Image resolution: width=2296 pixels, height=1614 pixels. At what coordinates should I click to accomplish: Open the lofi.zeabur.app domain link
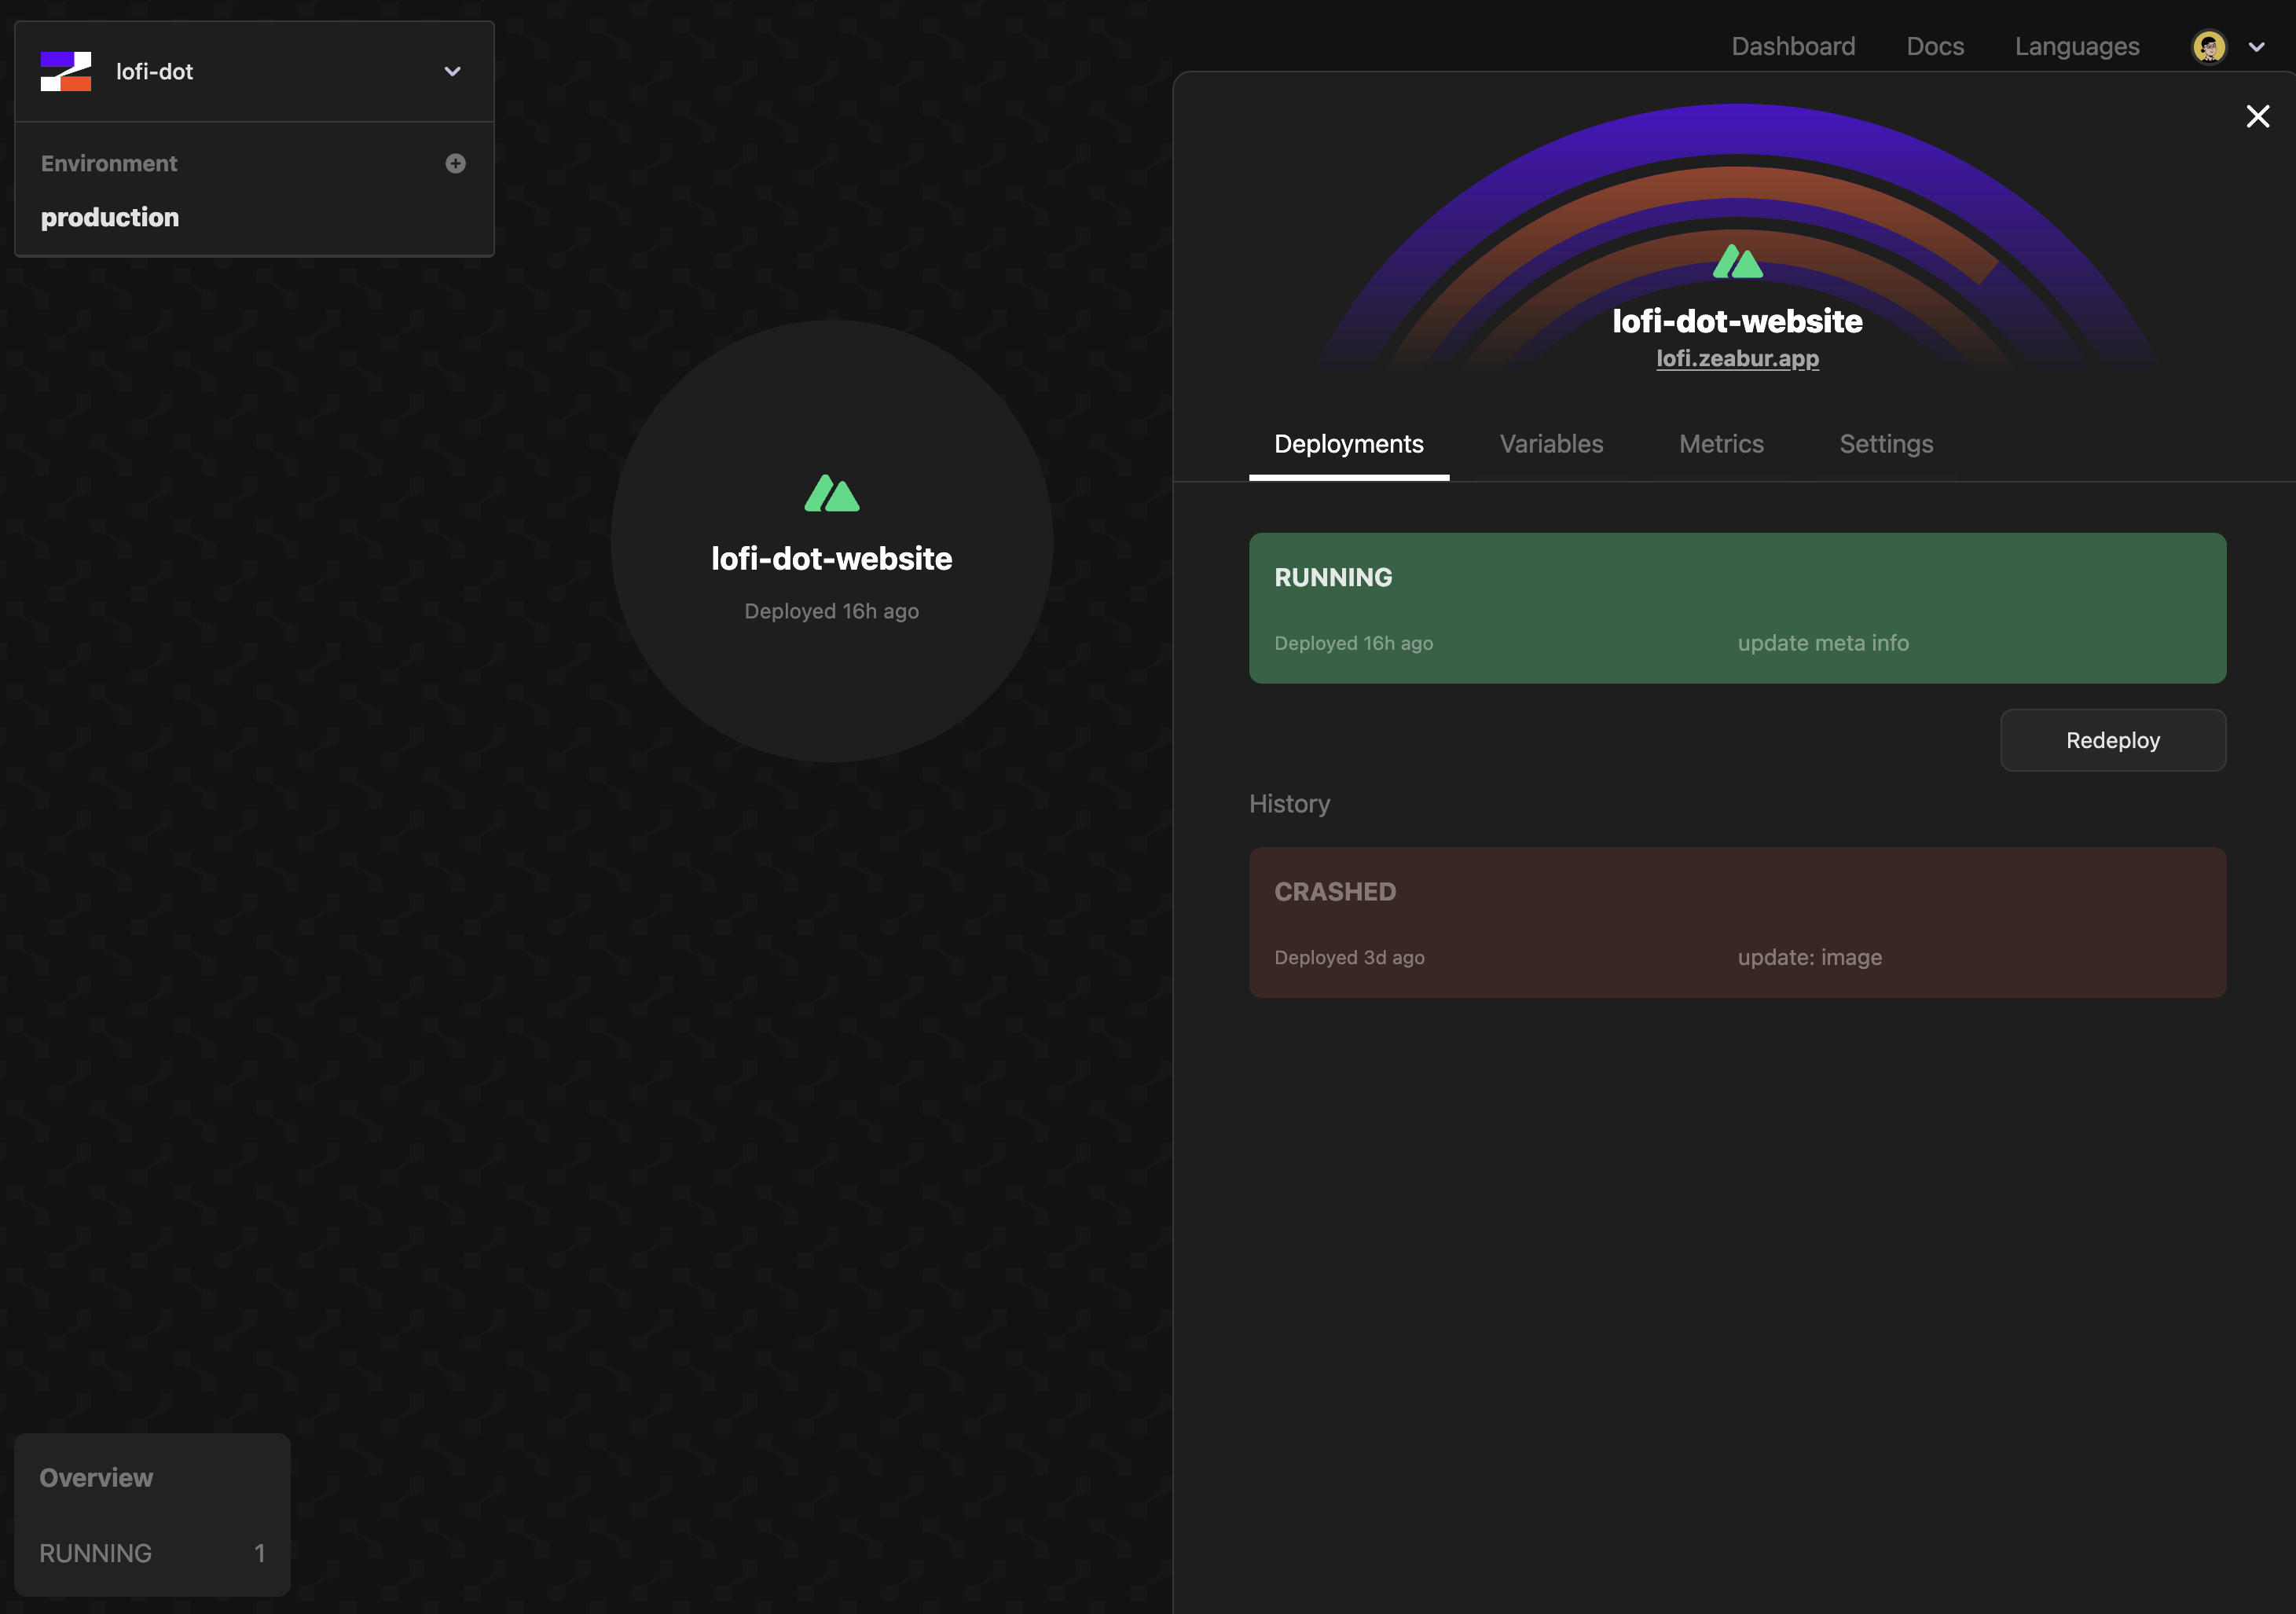pyautogui.click(x=1737, y=358)
